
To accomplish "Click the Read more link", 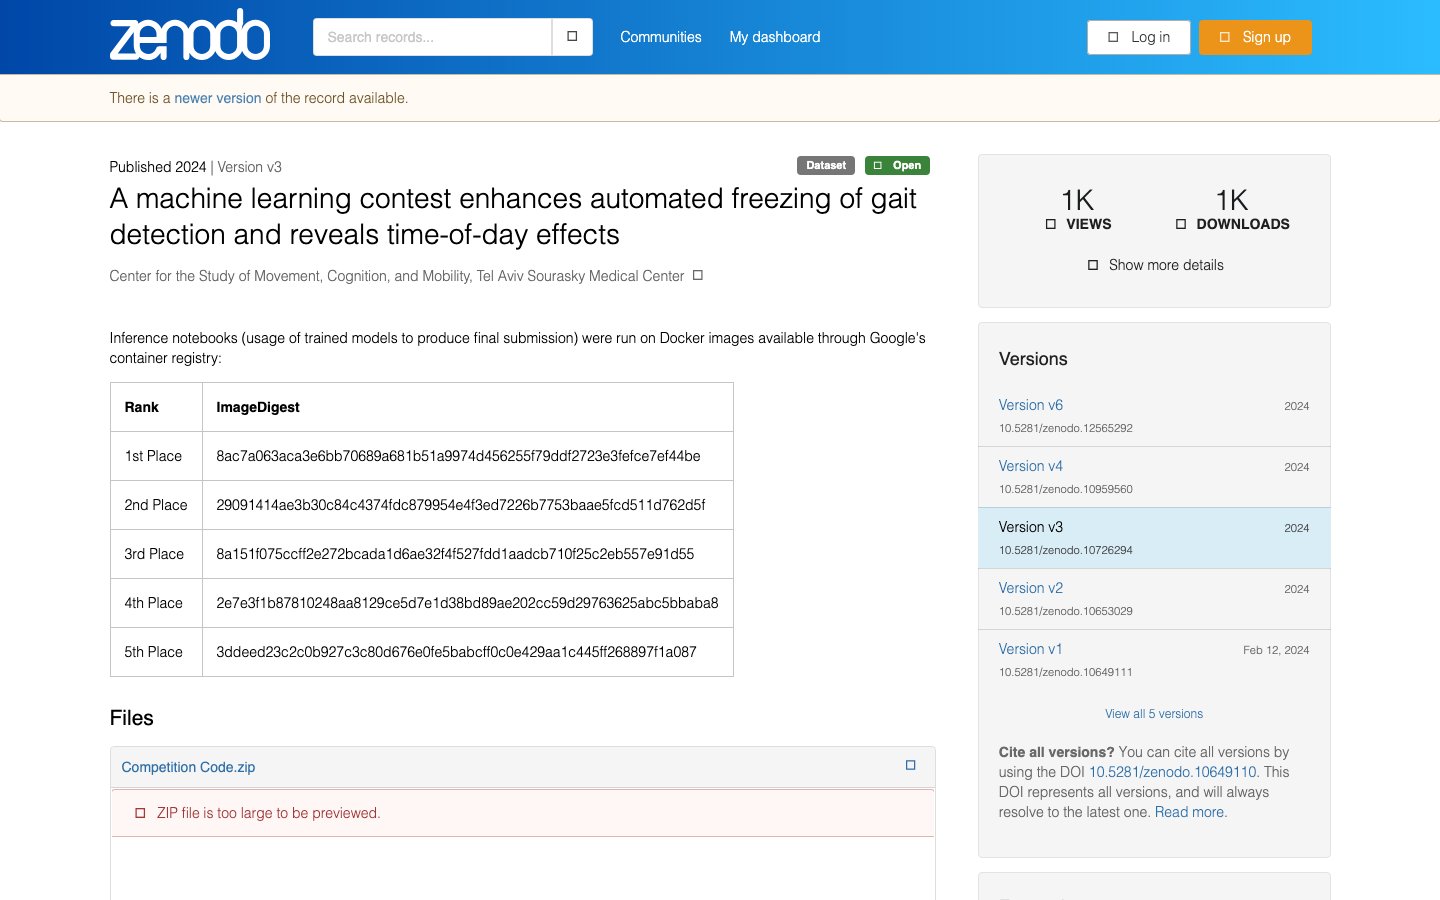I will [x=1191, y=812].
